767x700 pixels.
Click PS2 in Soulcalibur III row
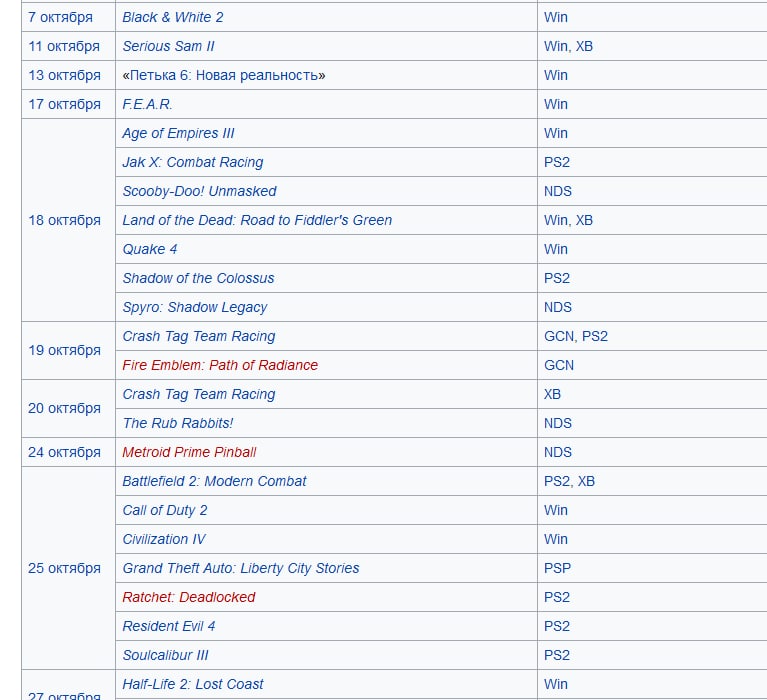pyautogui.click(x=557, y=655)
